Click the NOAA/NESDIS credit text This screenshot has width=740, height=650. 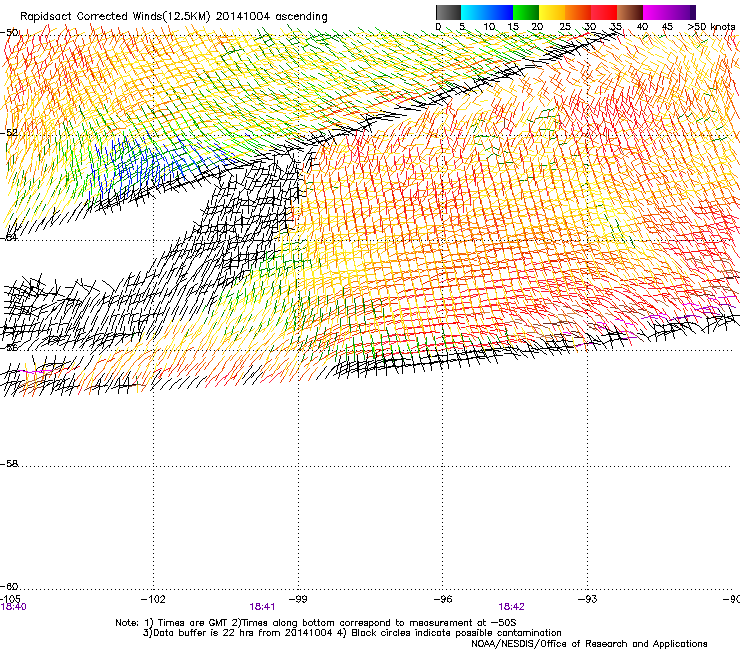pyautogui.click(x=589, y=643)
